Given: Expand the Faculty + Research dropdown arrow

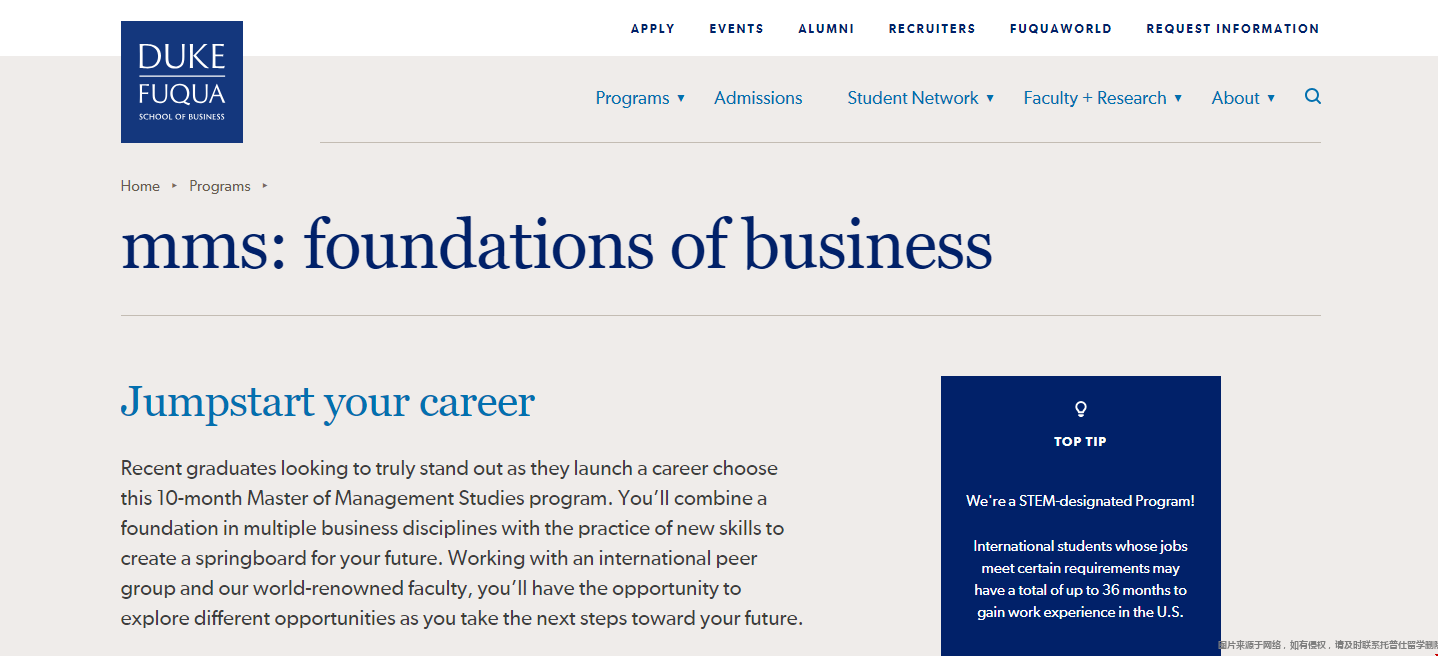Looking at the screenshot, I should click(x=1178, y=98).
